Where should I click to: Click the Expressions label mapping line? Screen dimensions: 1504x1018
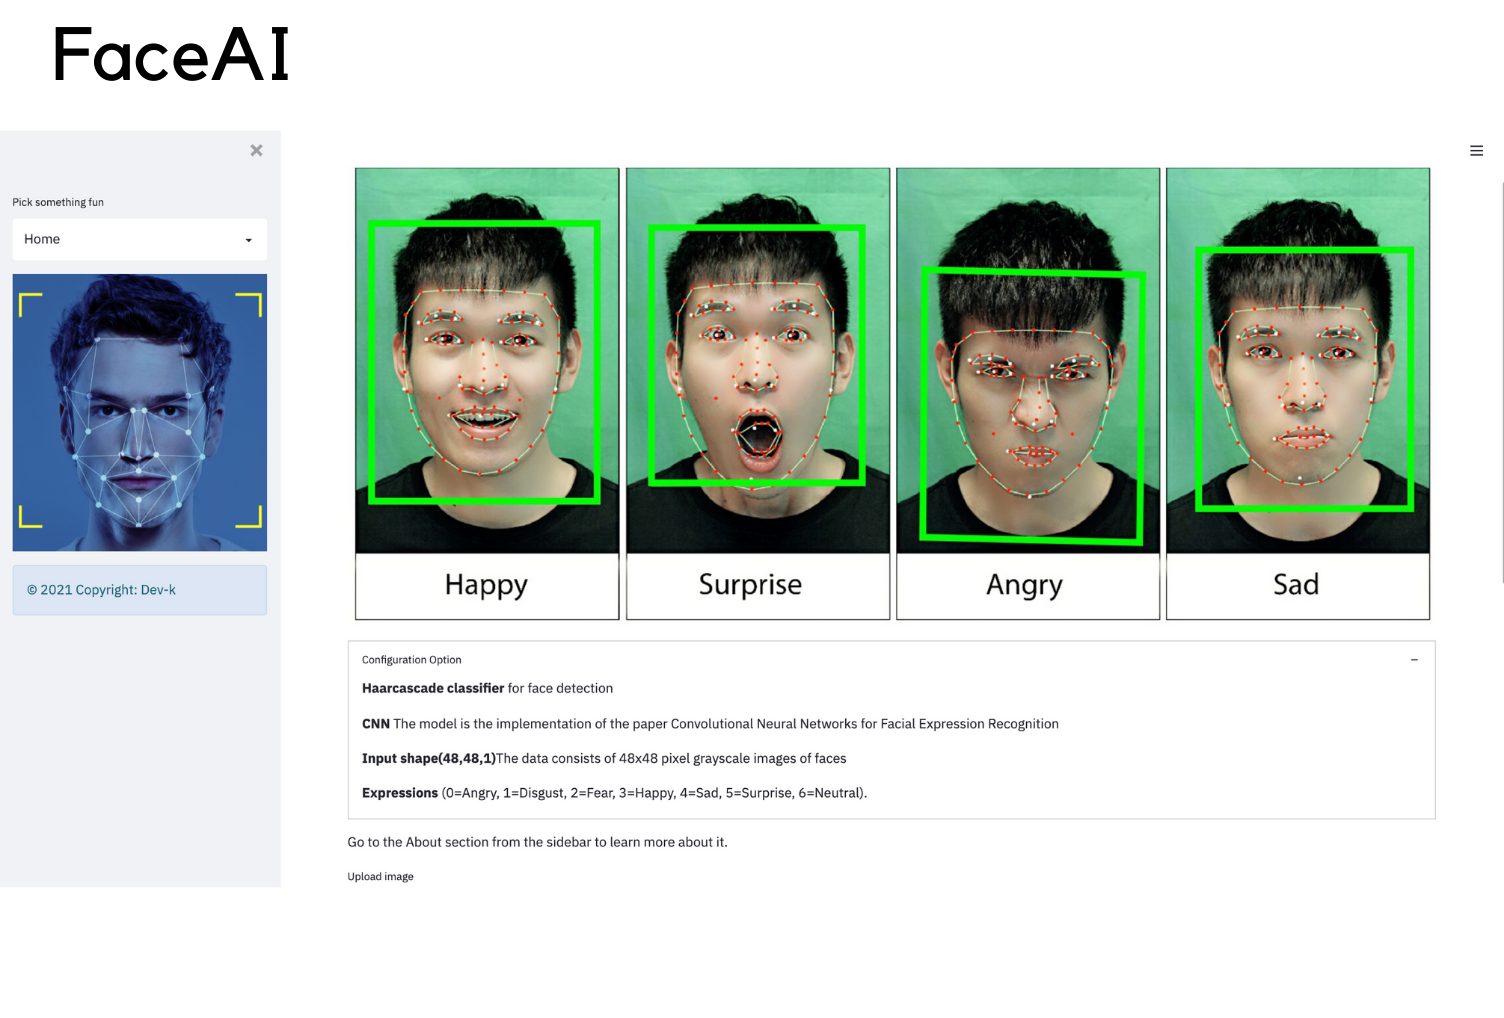(614, 793)
